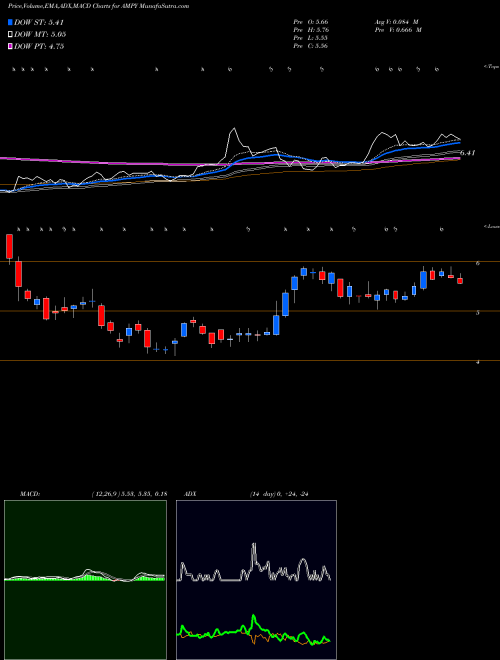The width and height of the screenshot is (500, 660).
Task: Click the 'Pre V: 0.666 M' volume text
Action: click(399, 30)
